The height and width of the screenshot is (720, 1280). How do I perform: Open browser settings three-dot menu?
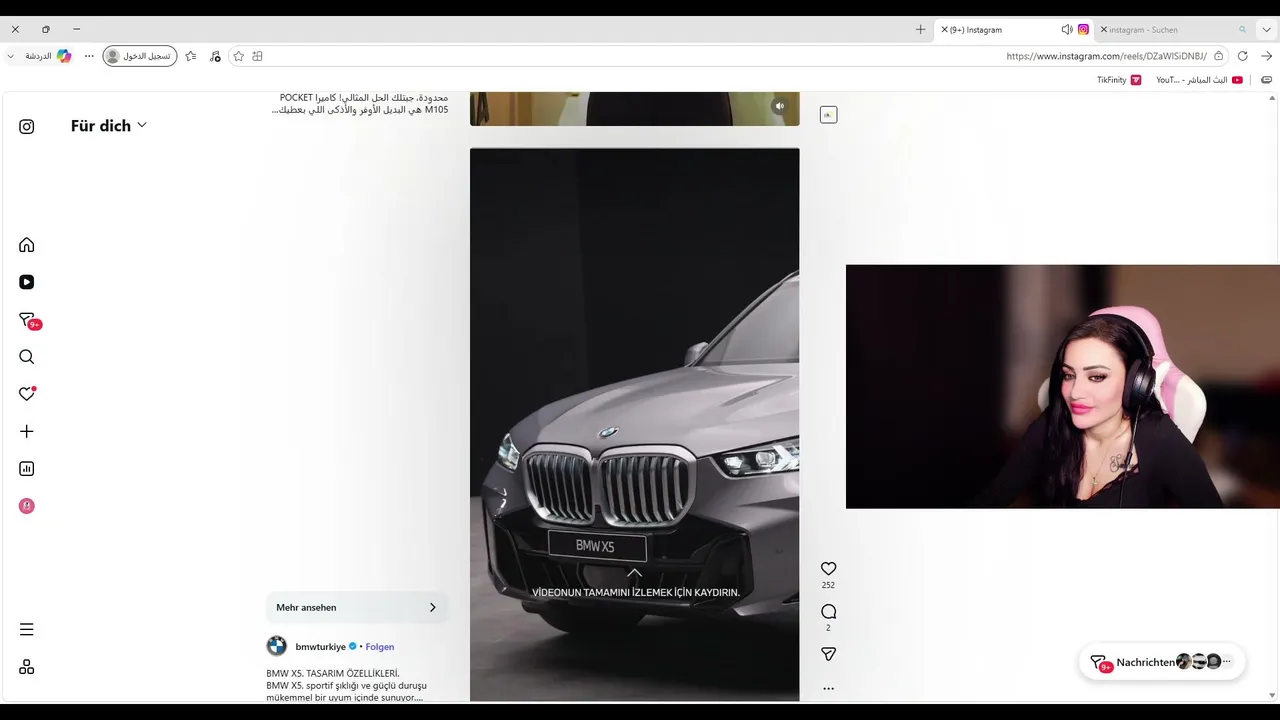89,56
